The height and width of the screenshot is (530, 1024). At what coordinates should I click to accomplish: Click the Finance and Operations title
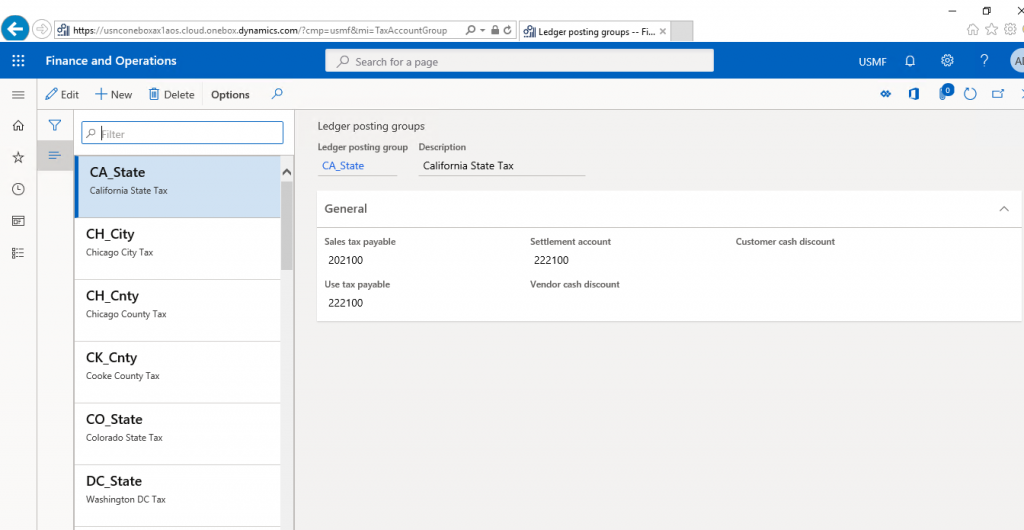111,61
